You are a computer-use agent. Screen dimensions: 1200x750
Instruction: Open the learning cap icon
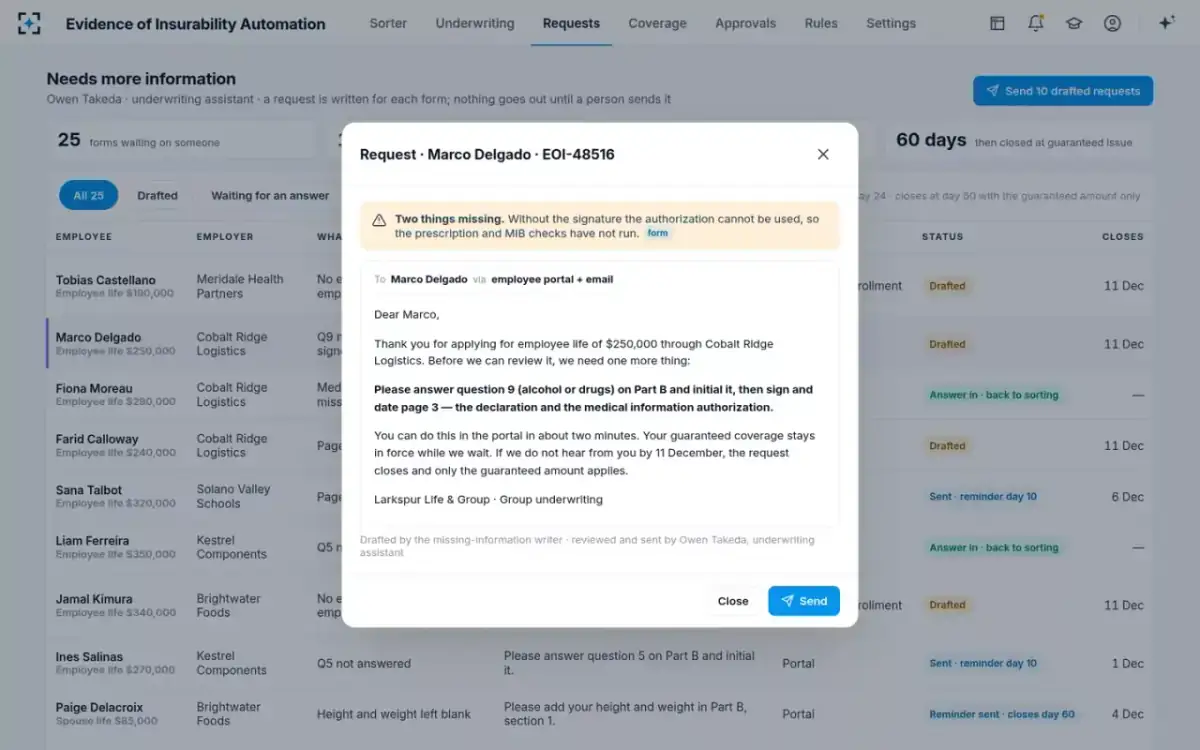tap(1074, 23)
